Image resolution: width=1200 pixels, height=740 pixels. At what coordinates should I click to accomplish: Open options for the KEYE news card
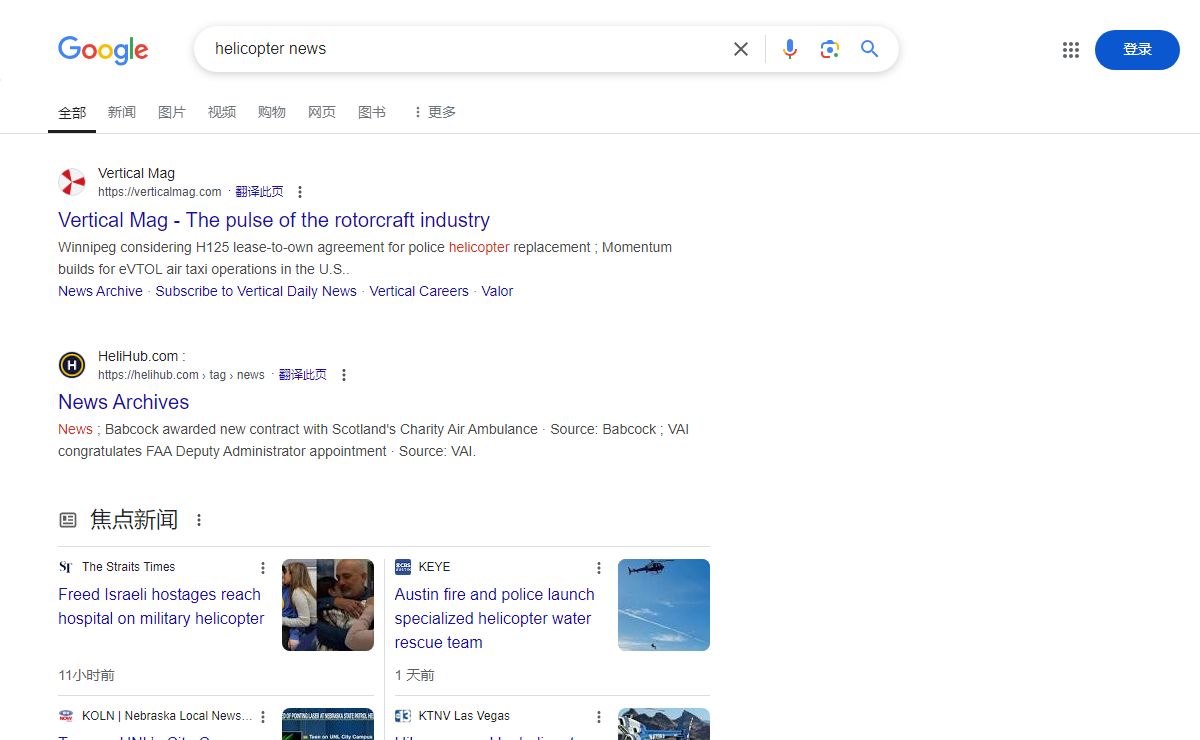click(x=599, y=568)
